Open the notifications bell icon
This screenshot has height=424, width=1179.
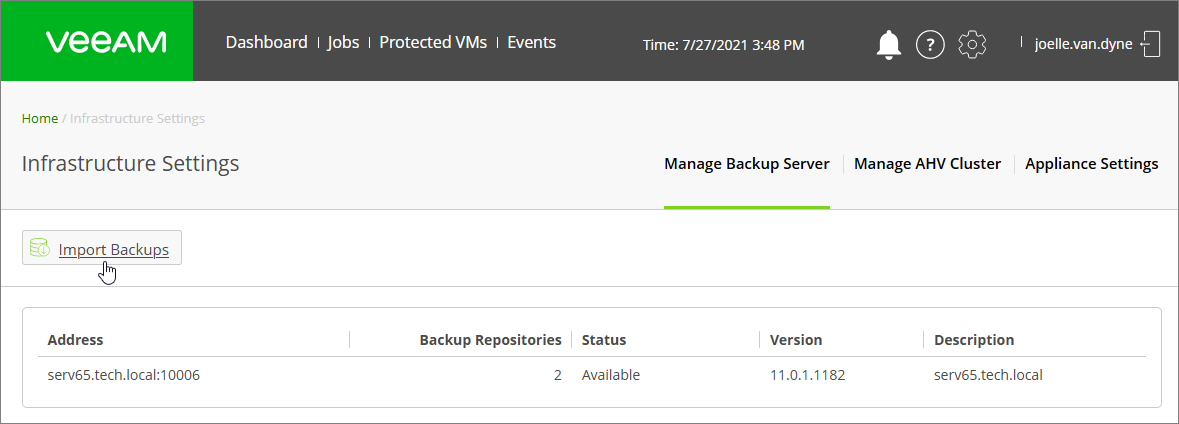[x=889, y=45]
